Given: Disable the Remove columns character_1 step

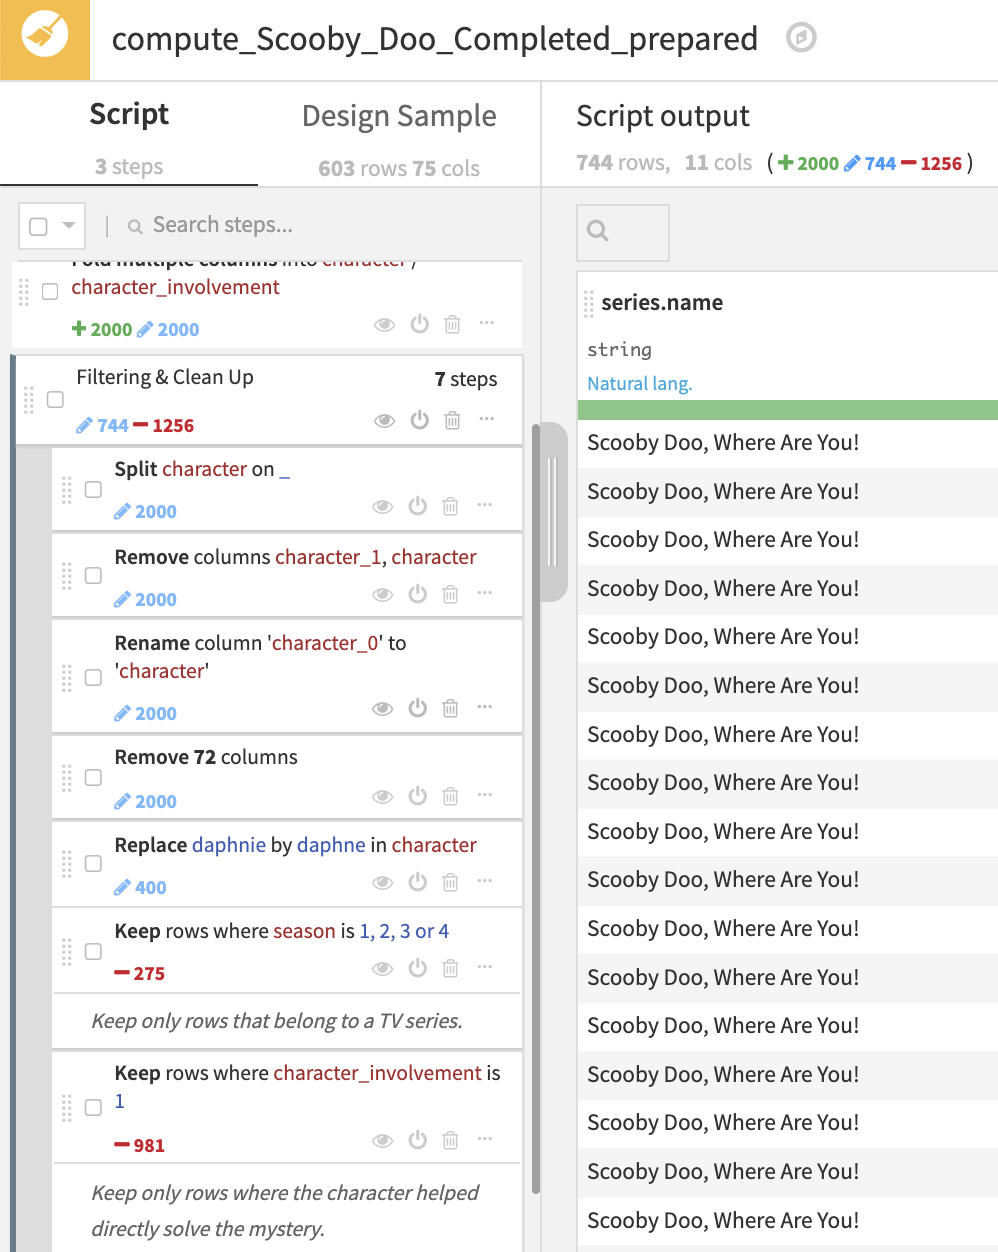Looking at the screenshot, I should (418, 594).
